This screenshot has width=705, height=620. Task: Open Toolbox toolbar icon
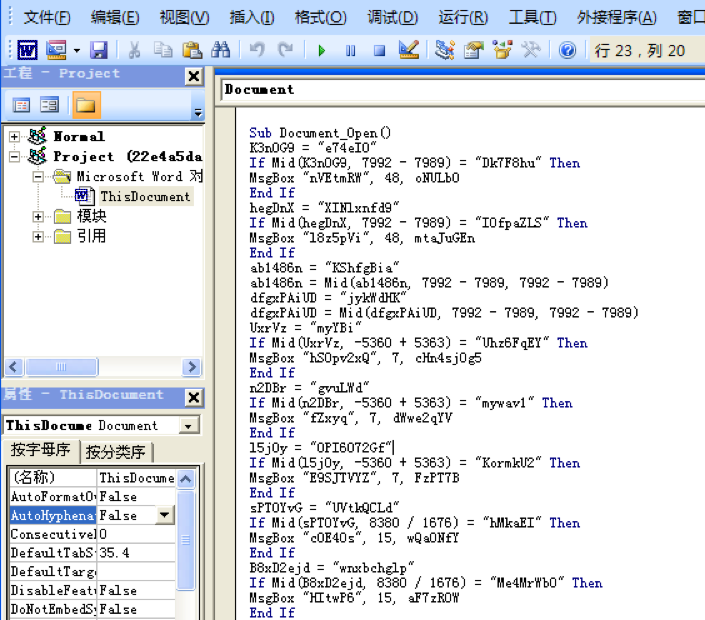pyautogui.click(x=531, y=50)
